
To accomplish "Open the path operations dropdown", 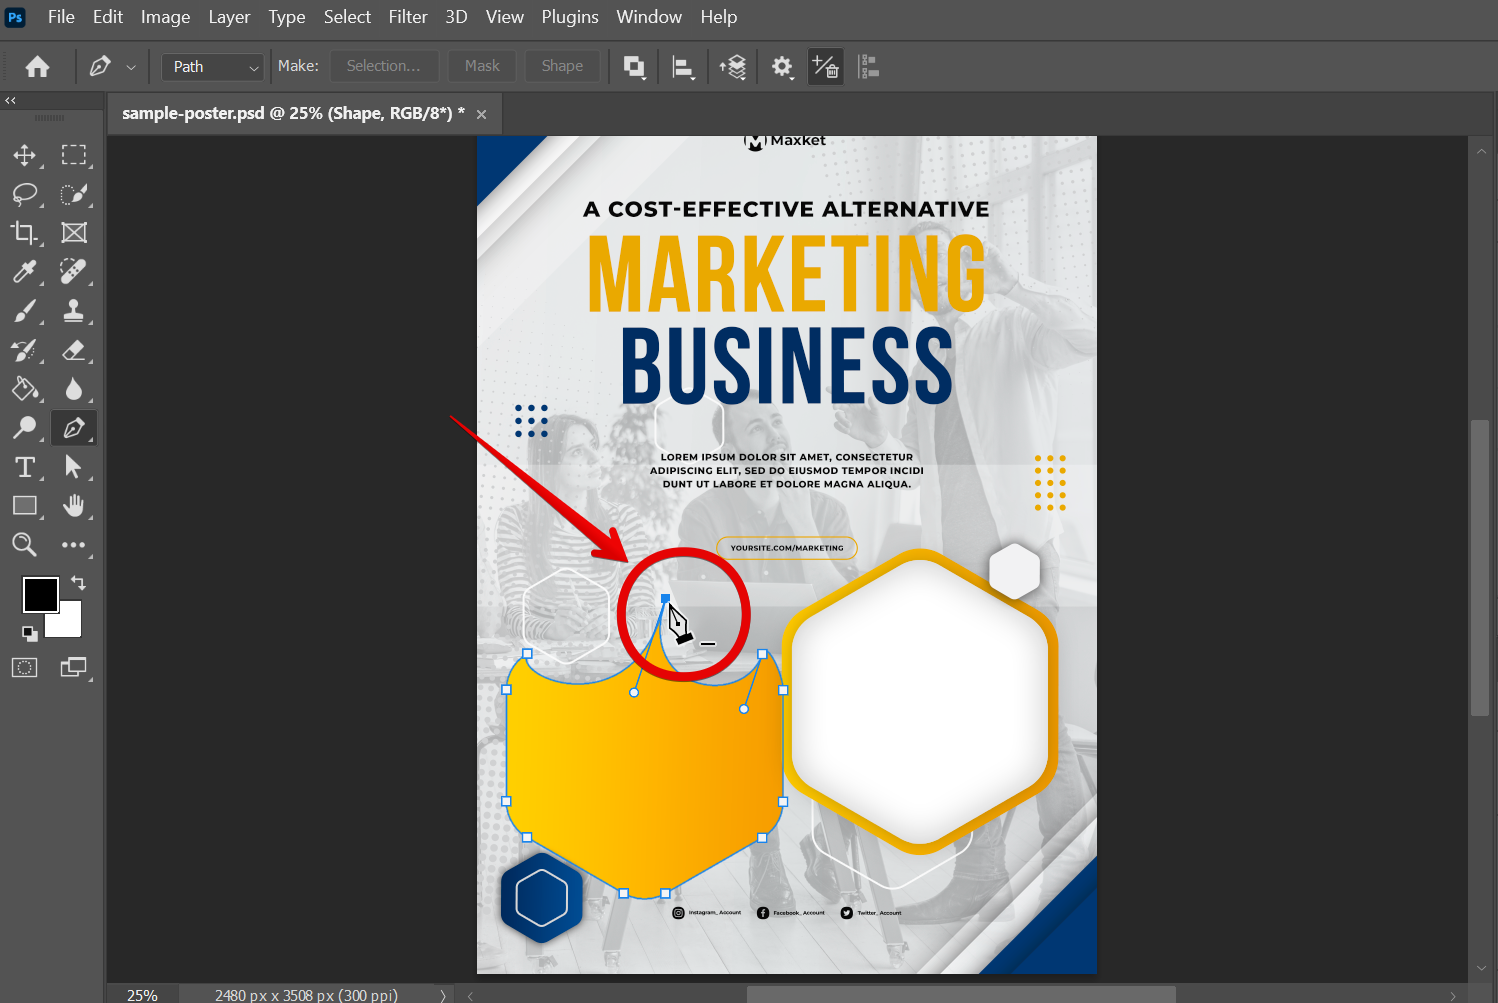I will click(x=634, y=67).
